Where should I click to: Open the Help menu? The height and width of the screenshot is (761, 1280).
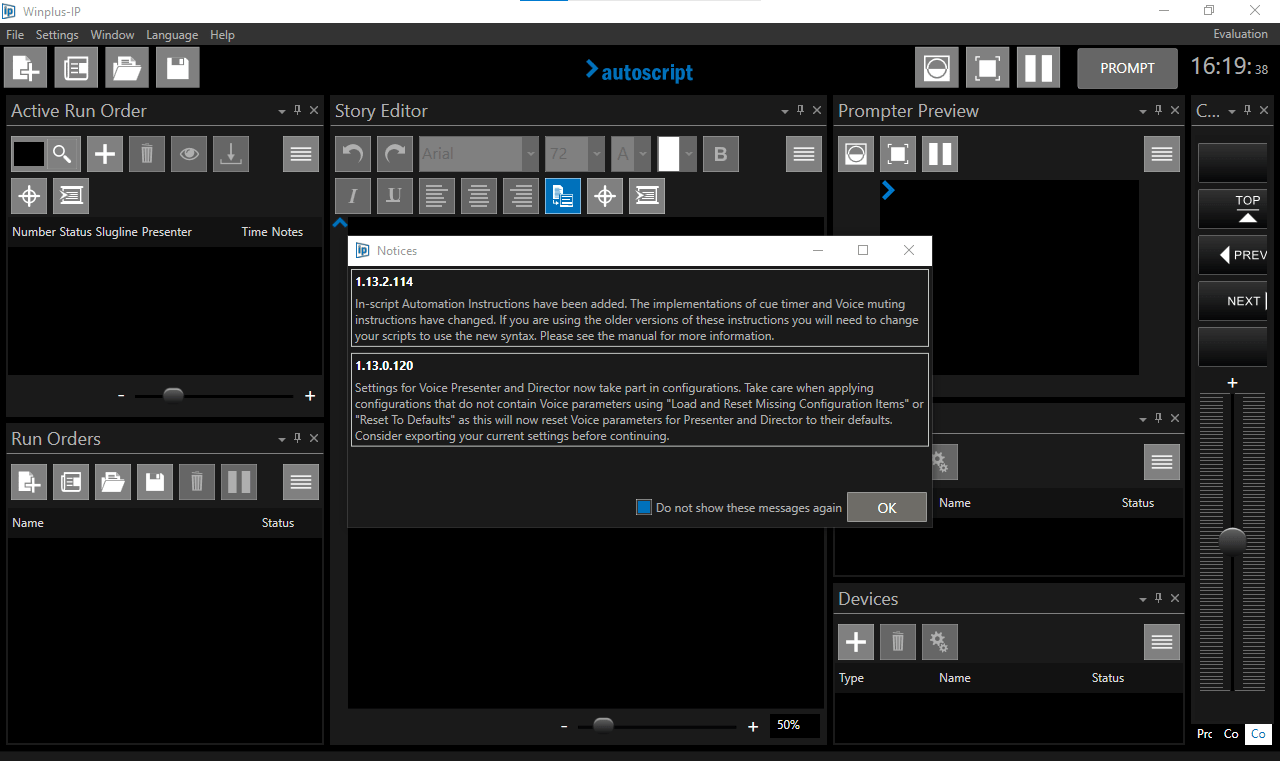[x=222, y=34]
